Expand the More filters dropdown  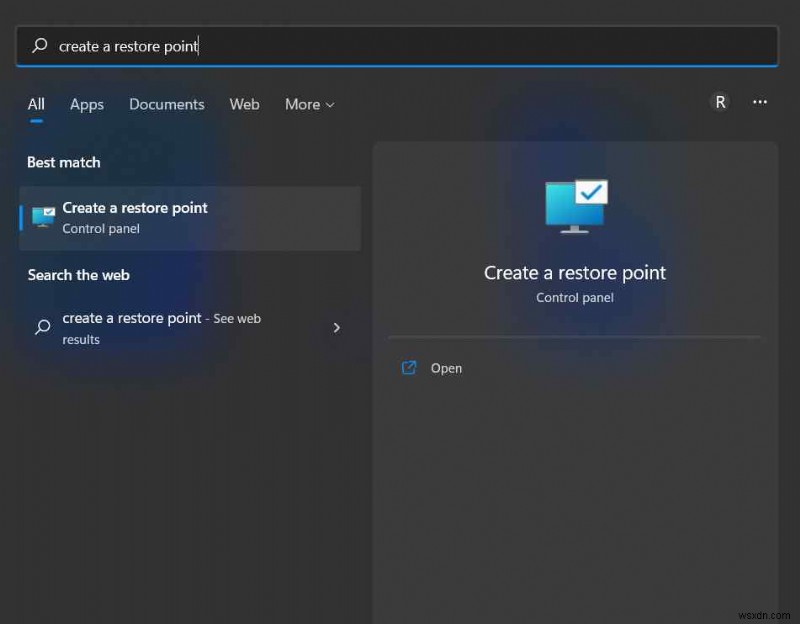pyautogui.click(x=308, y=104)
